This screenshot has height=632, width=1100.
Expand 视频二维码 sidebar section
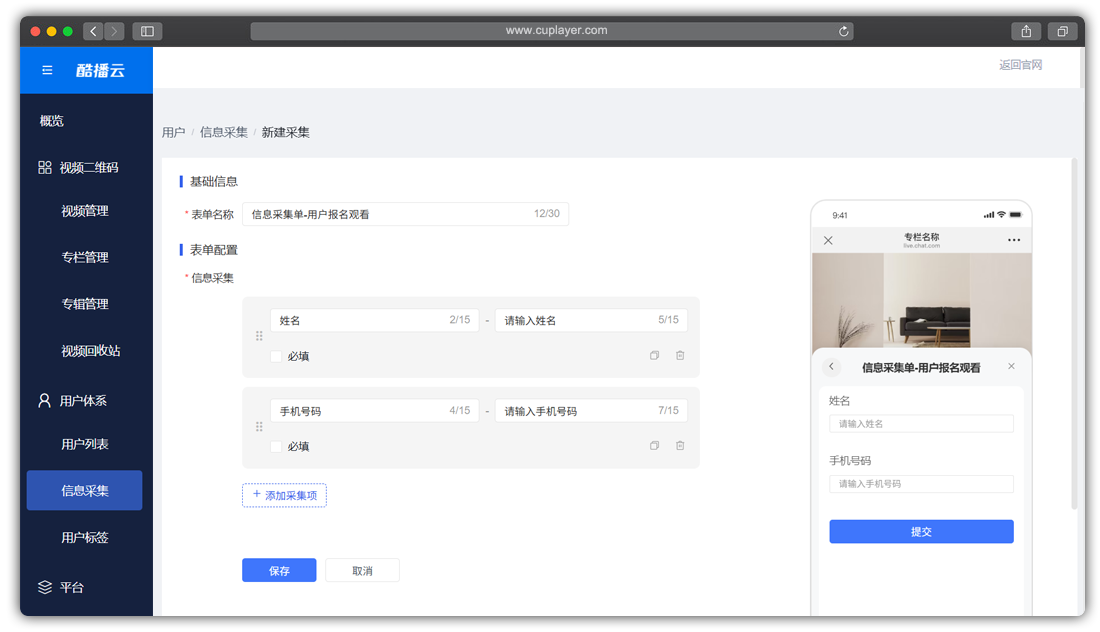[86, 168]
